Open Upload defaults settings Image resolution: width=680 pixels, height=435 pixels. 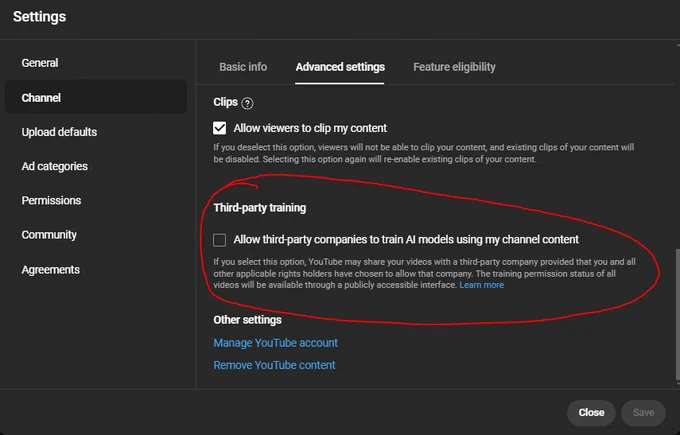click(59, 132)
